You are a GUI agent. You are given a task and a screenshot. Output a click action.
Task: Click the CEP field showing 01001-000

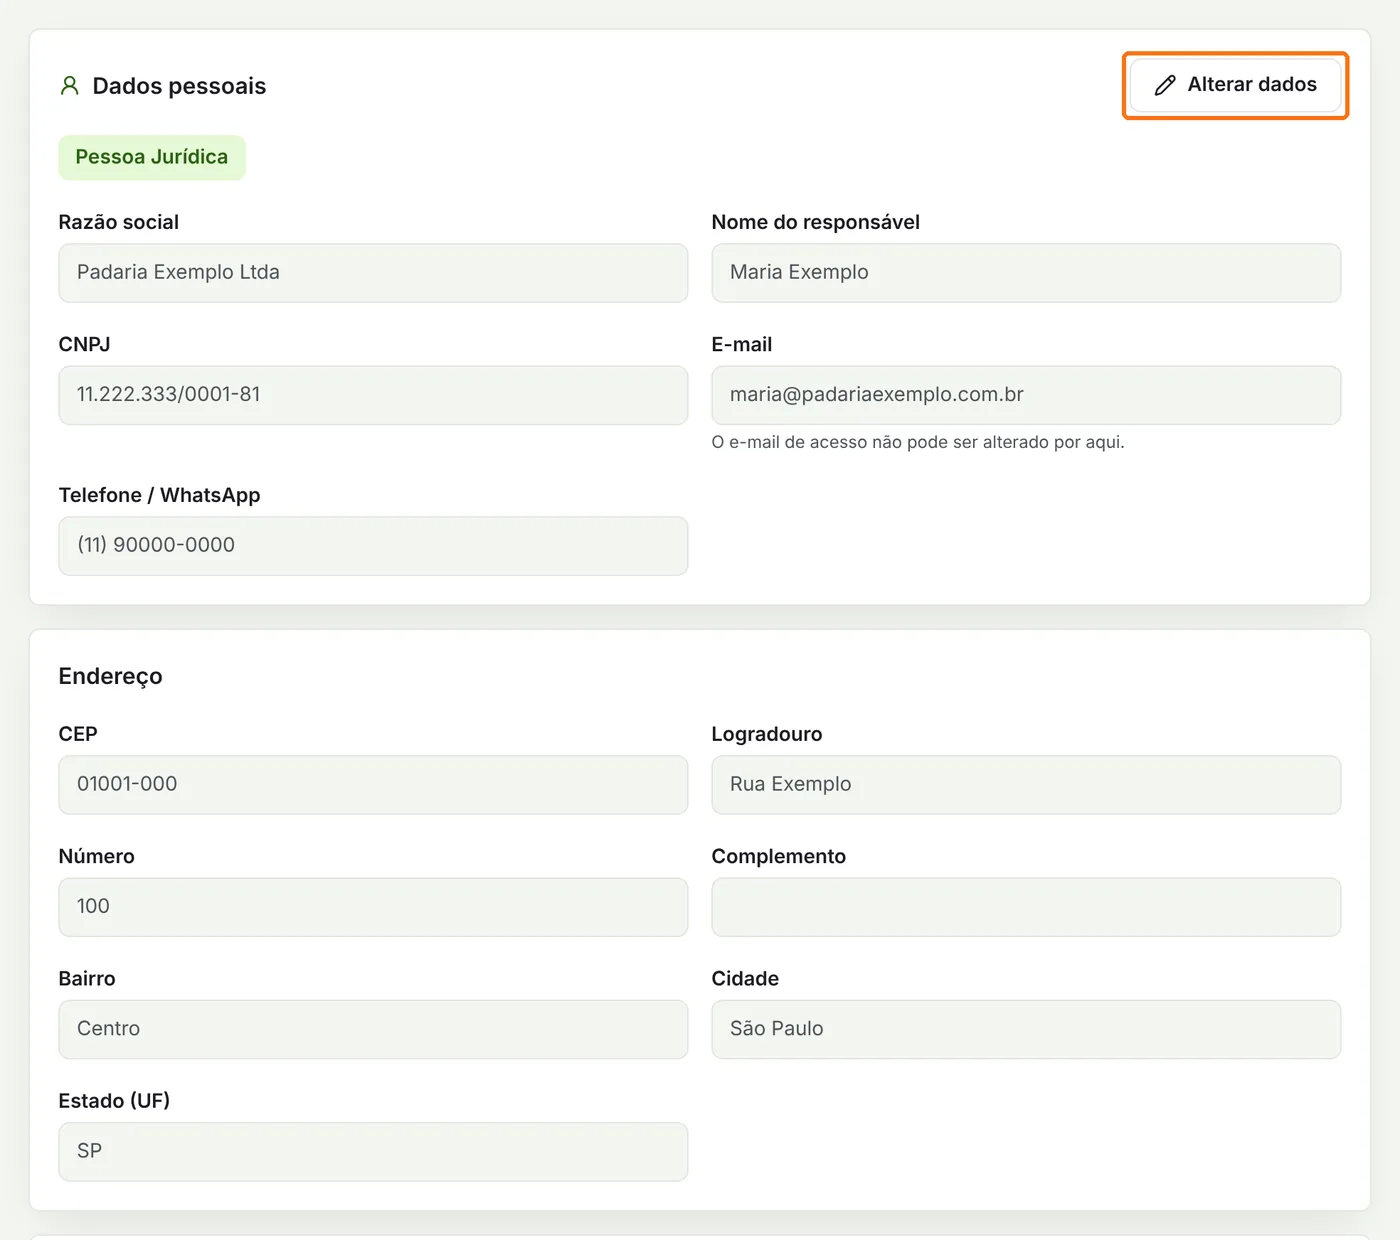373,785
